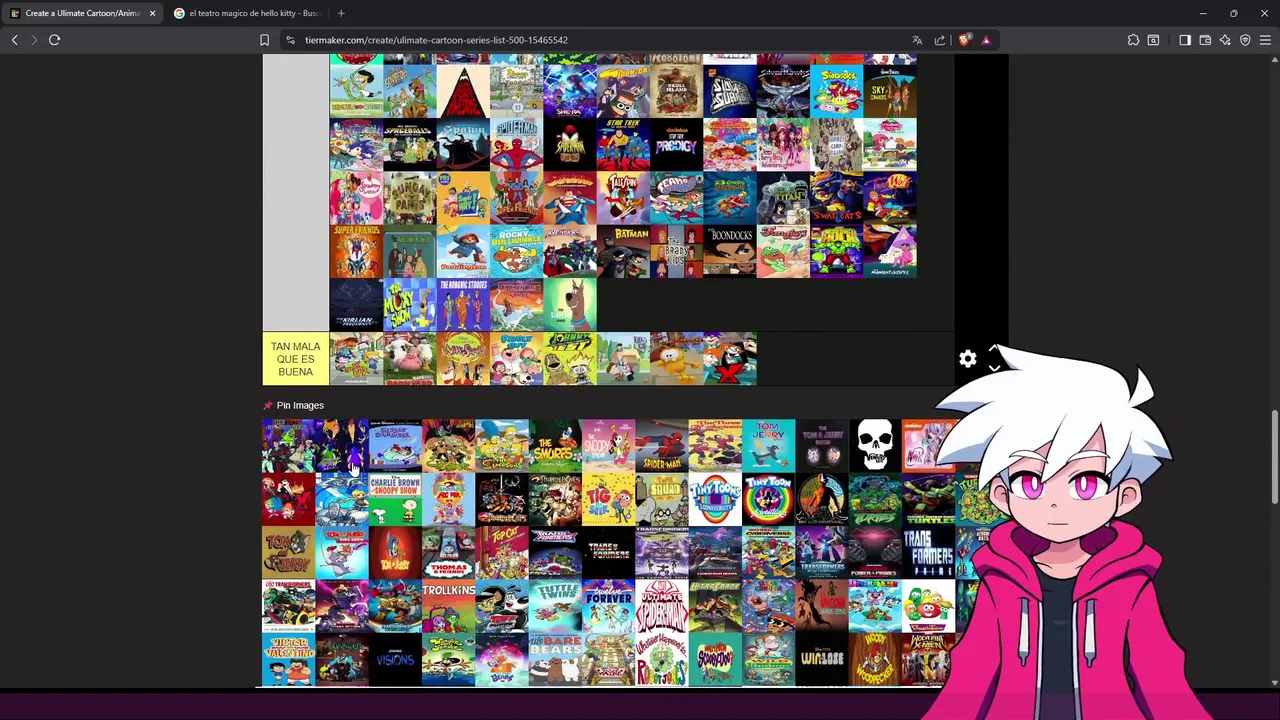Open Brave Wallet icon
The image size is (1280, 720).
tap(1205, 40)
